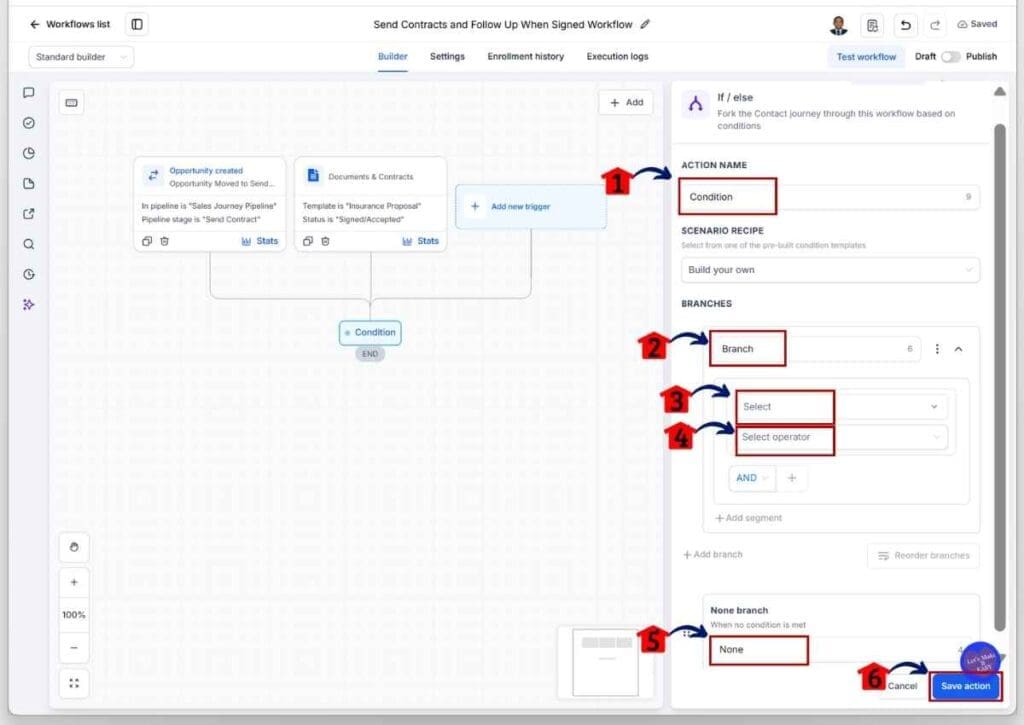
Task: Click Reorder branches button
Action: click(923, 555)
